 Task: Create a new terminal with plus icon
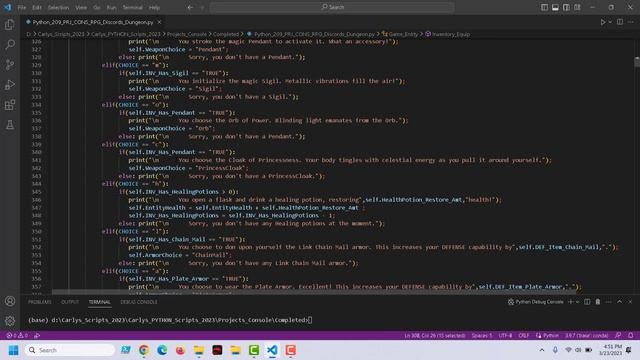pos(571,302)
